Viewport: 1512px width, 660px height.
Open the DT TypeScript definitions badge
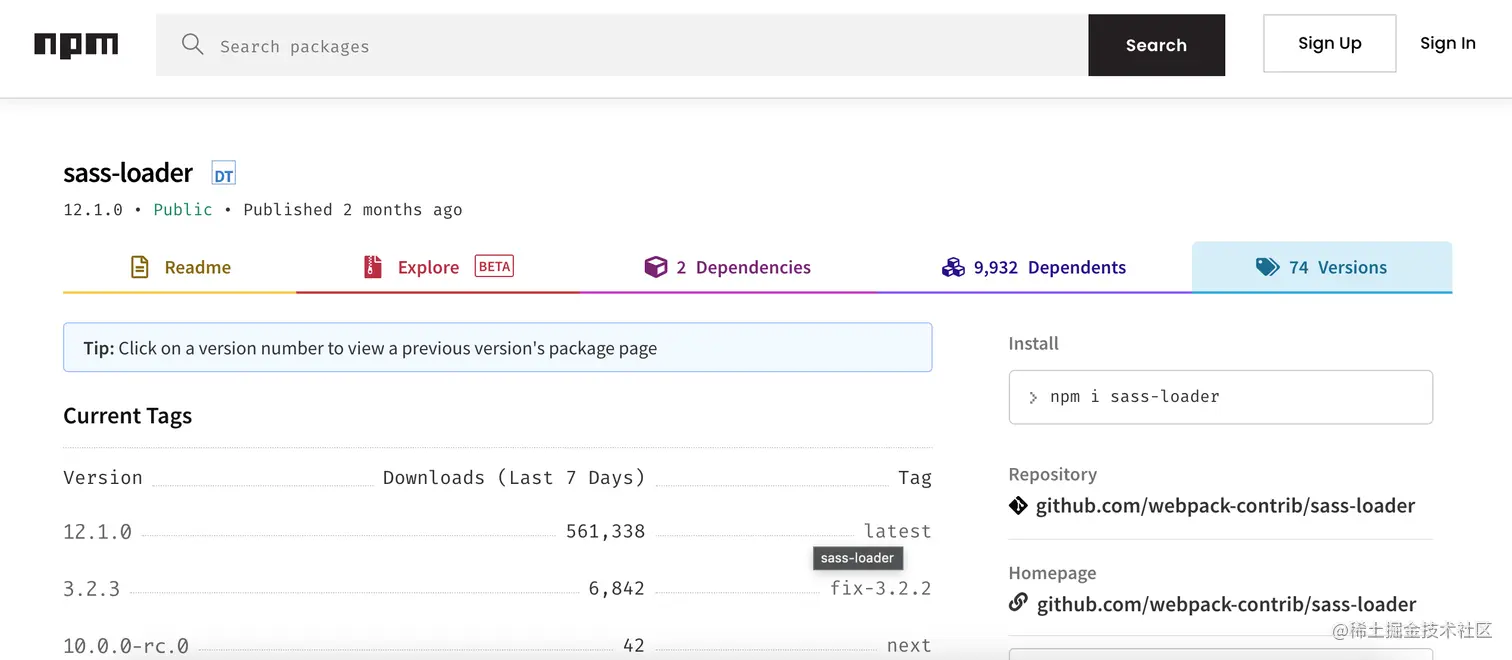click(x=222, y=172)
